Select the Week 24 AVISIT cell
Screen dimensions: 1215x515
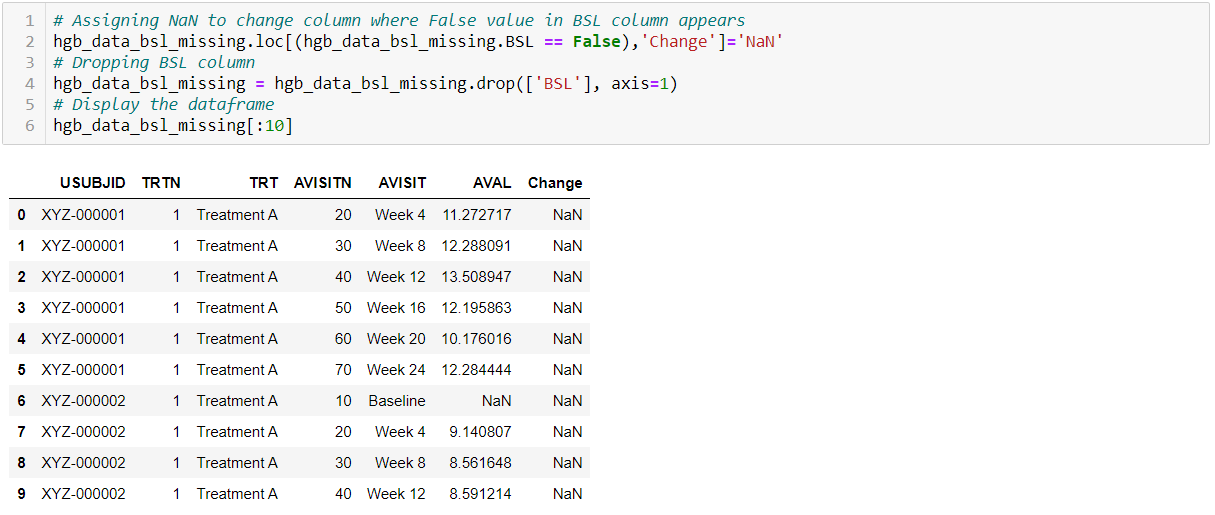coord(396,370)
